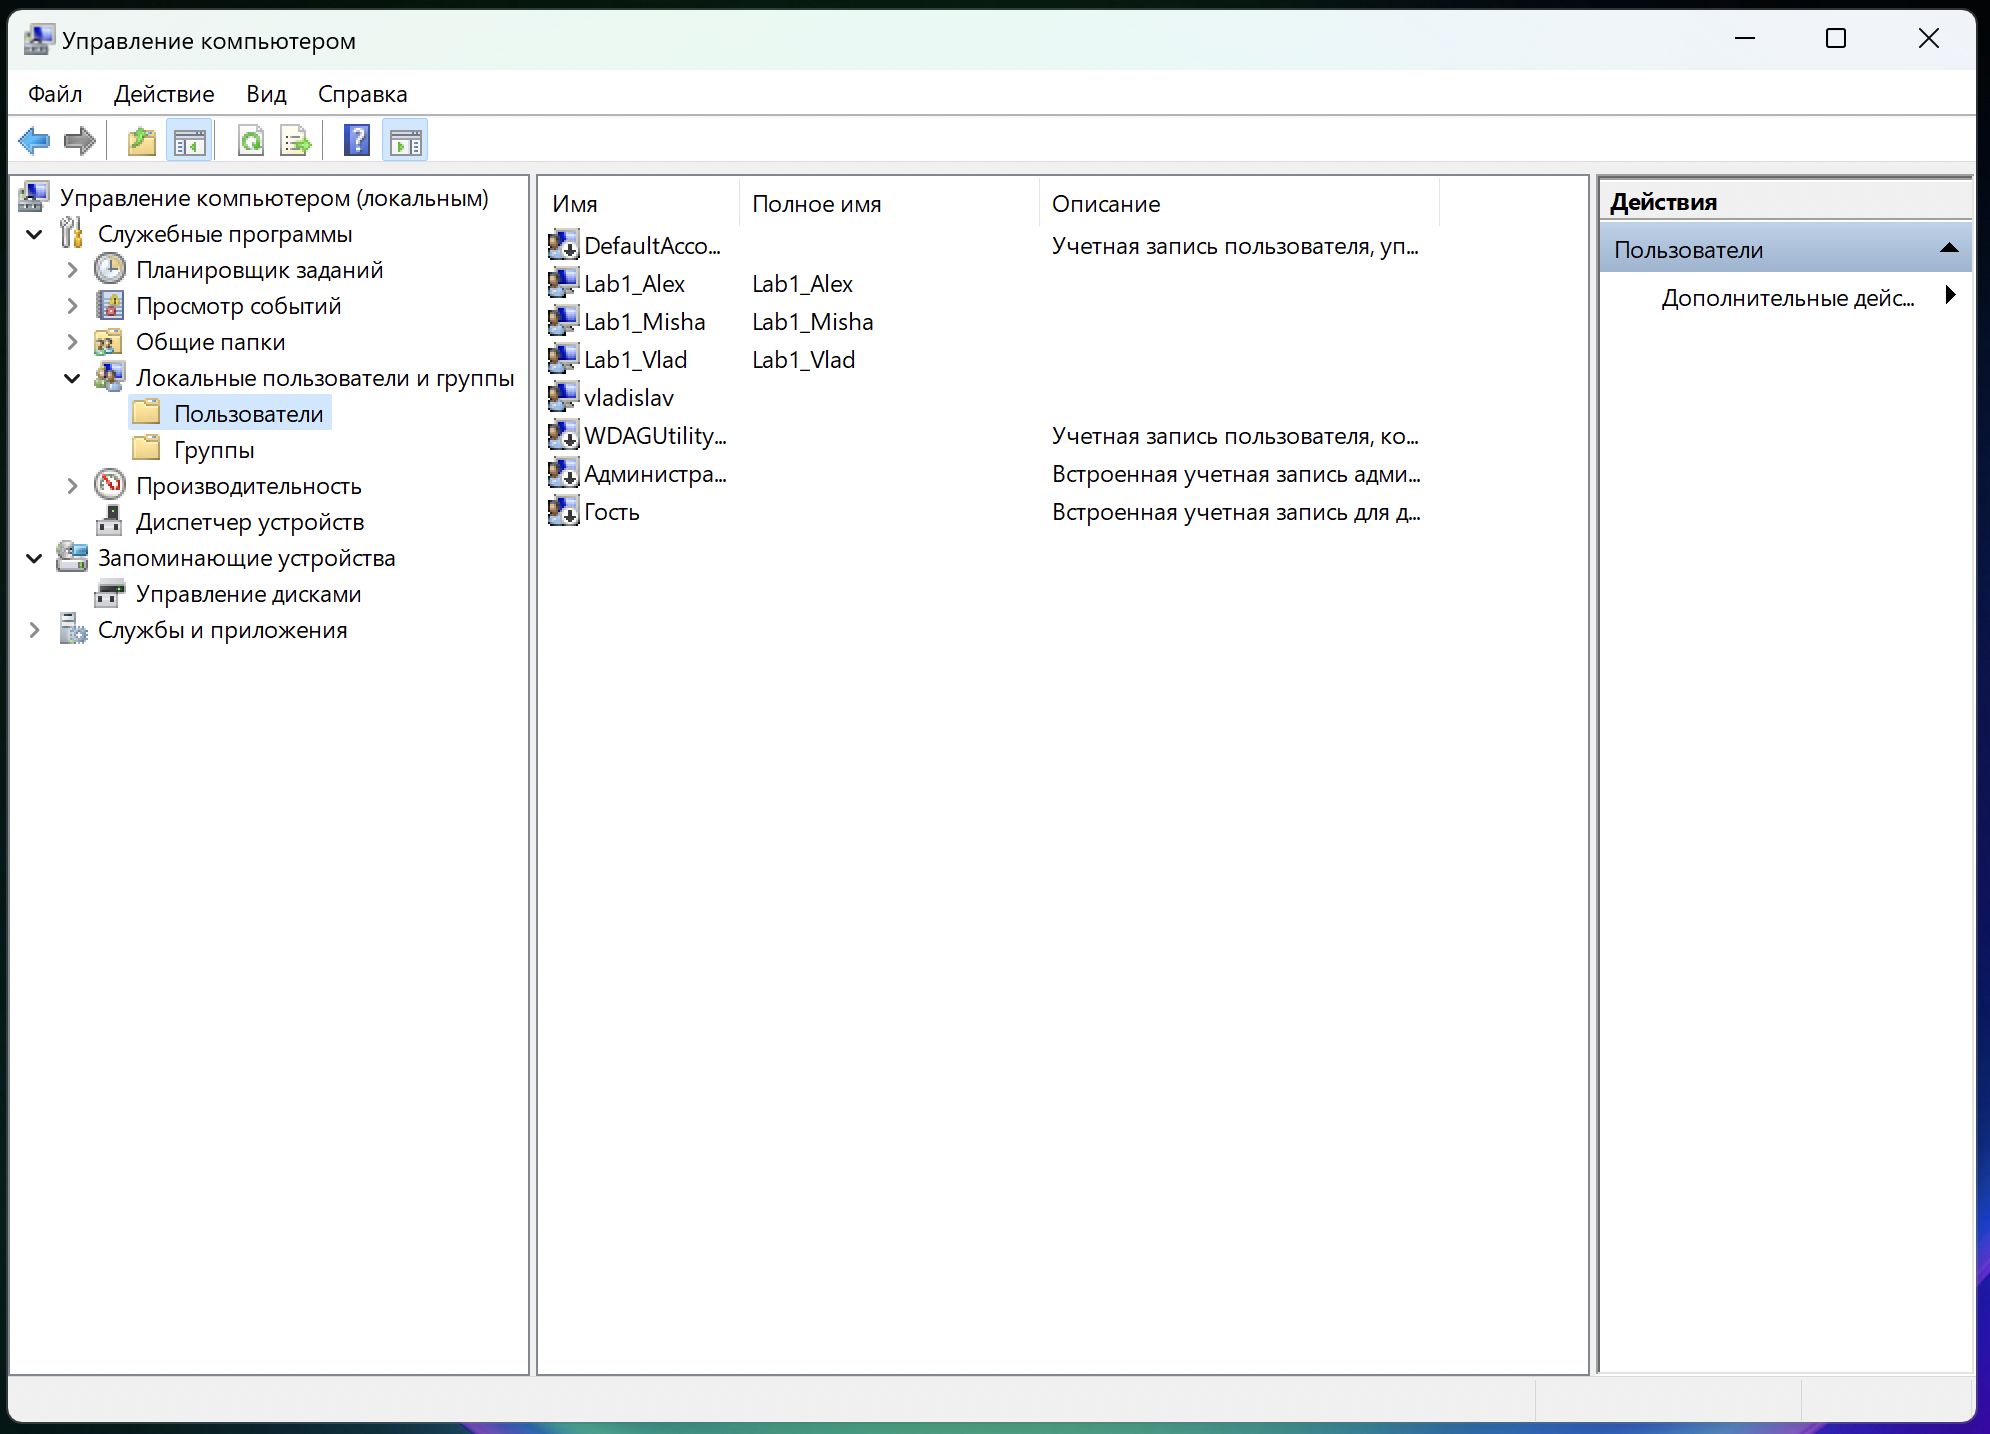Viewport: 1990px width, 1434px height.
Task: Collapse the Служебные программы node
Action: click(x=35, y=234)
